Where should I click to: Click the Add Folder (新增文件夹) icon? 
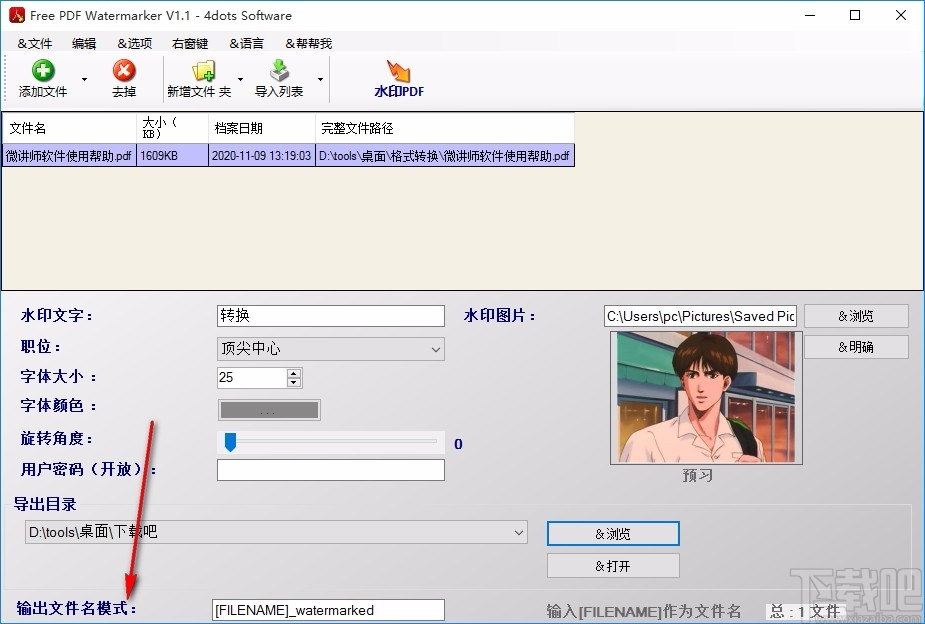click(204, 71)
